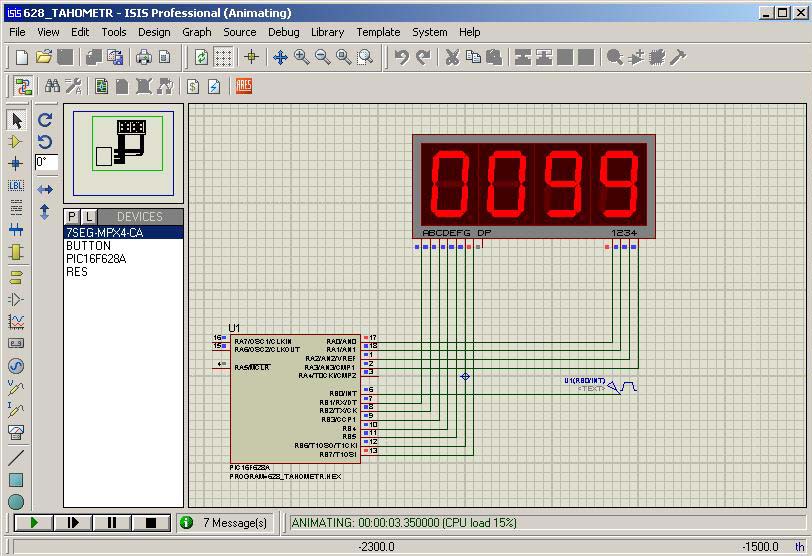Click the horizontal mirror flip icon
The image size is (812, 556).
(x=45, y=189)
